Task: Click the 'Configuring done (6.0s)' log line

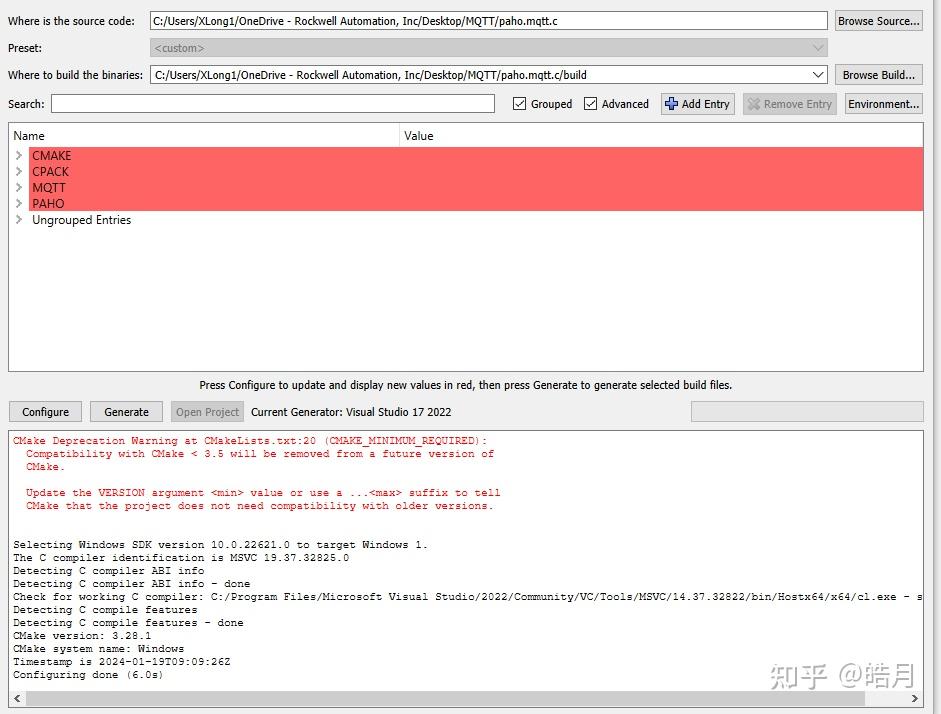Action: (88, 675)
